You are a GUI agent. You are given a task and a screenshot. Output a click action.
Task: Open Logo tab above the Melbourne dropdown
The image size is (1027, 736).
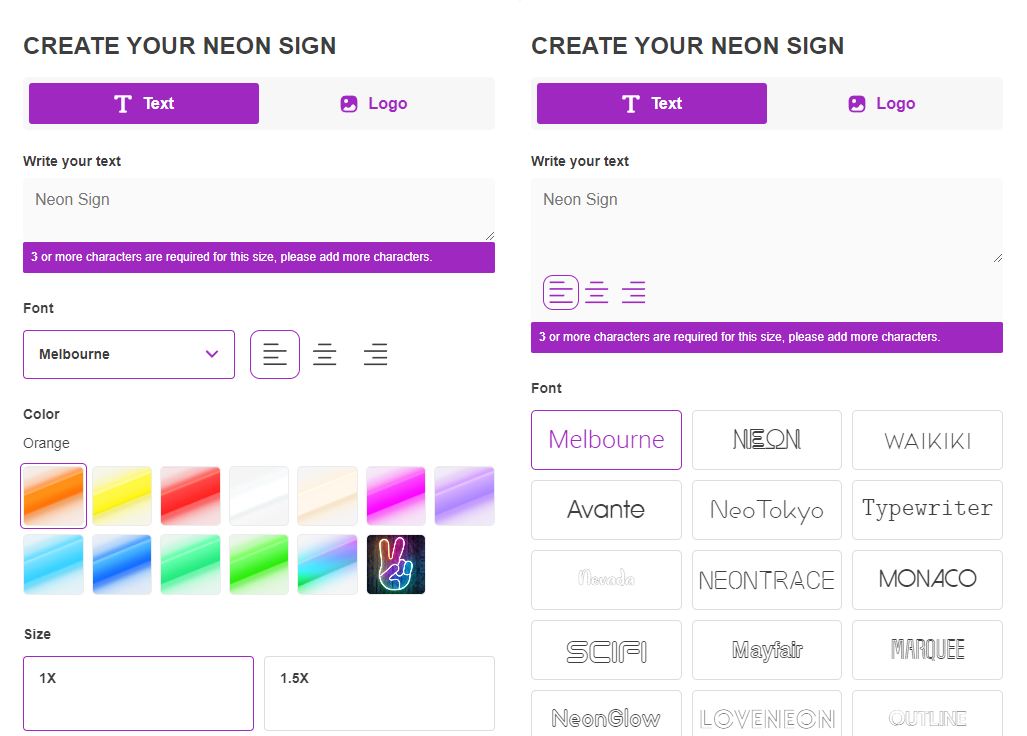(374, 104)
